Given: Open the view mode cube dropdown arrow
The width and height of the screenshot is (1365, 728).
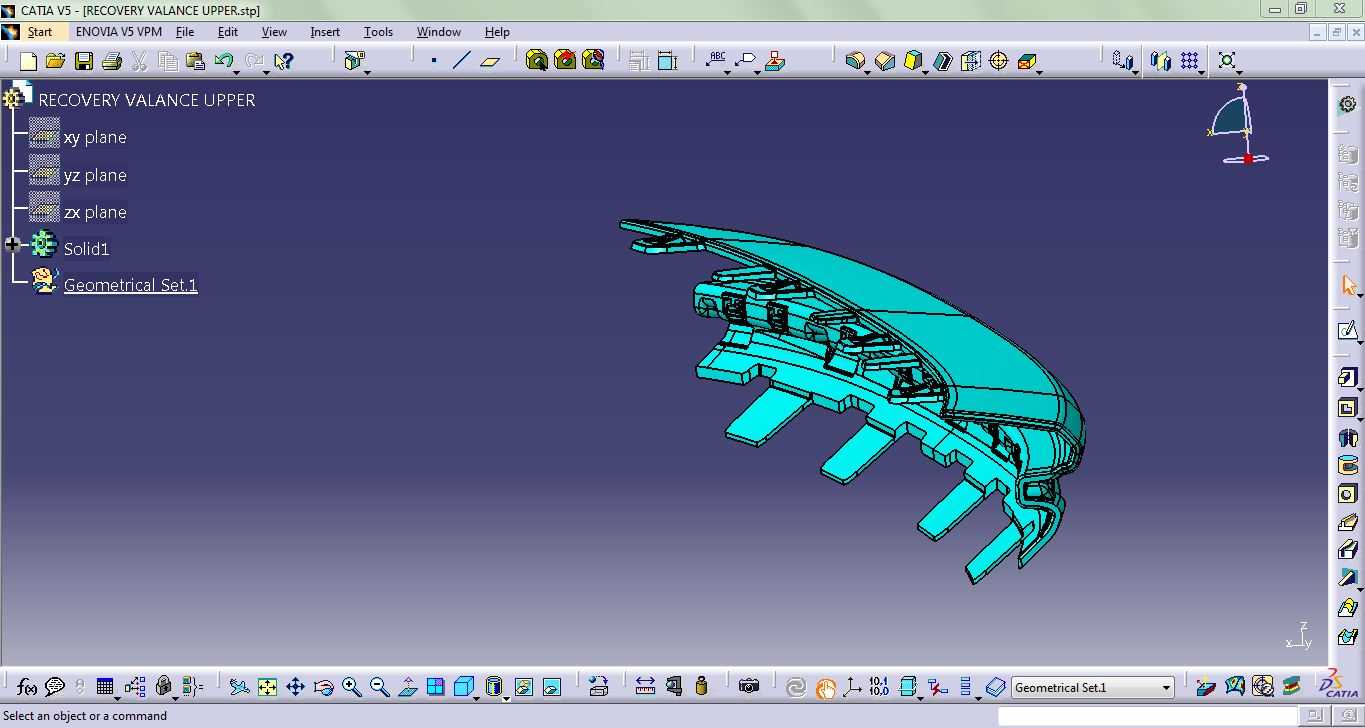Looking at the screenshot, I should [x=477, y=697].
